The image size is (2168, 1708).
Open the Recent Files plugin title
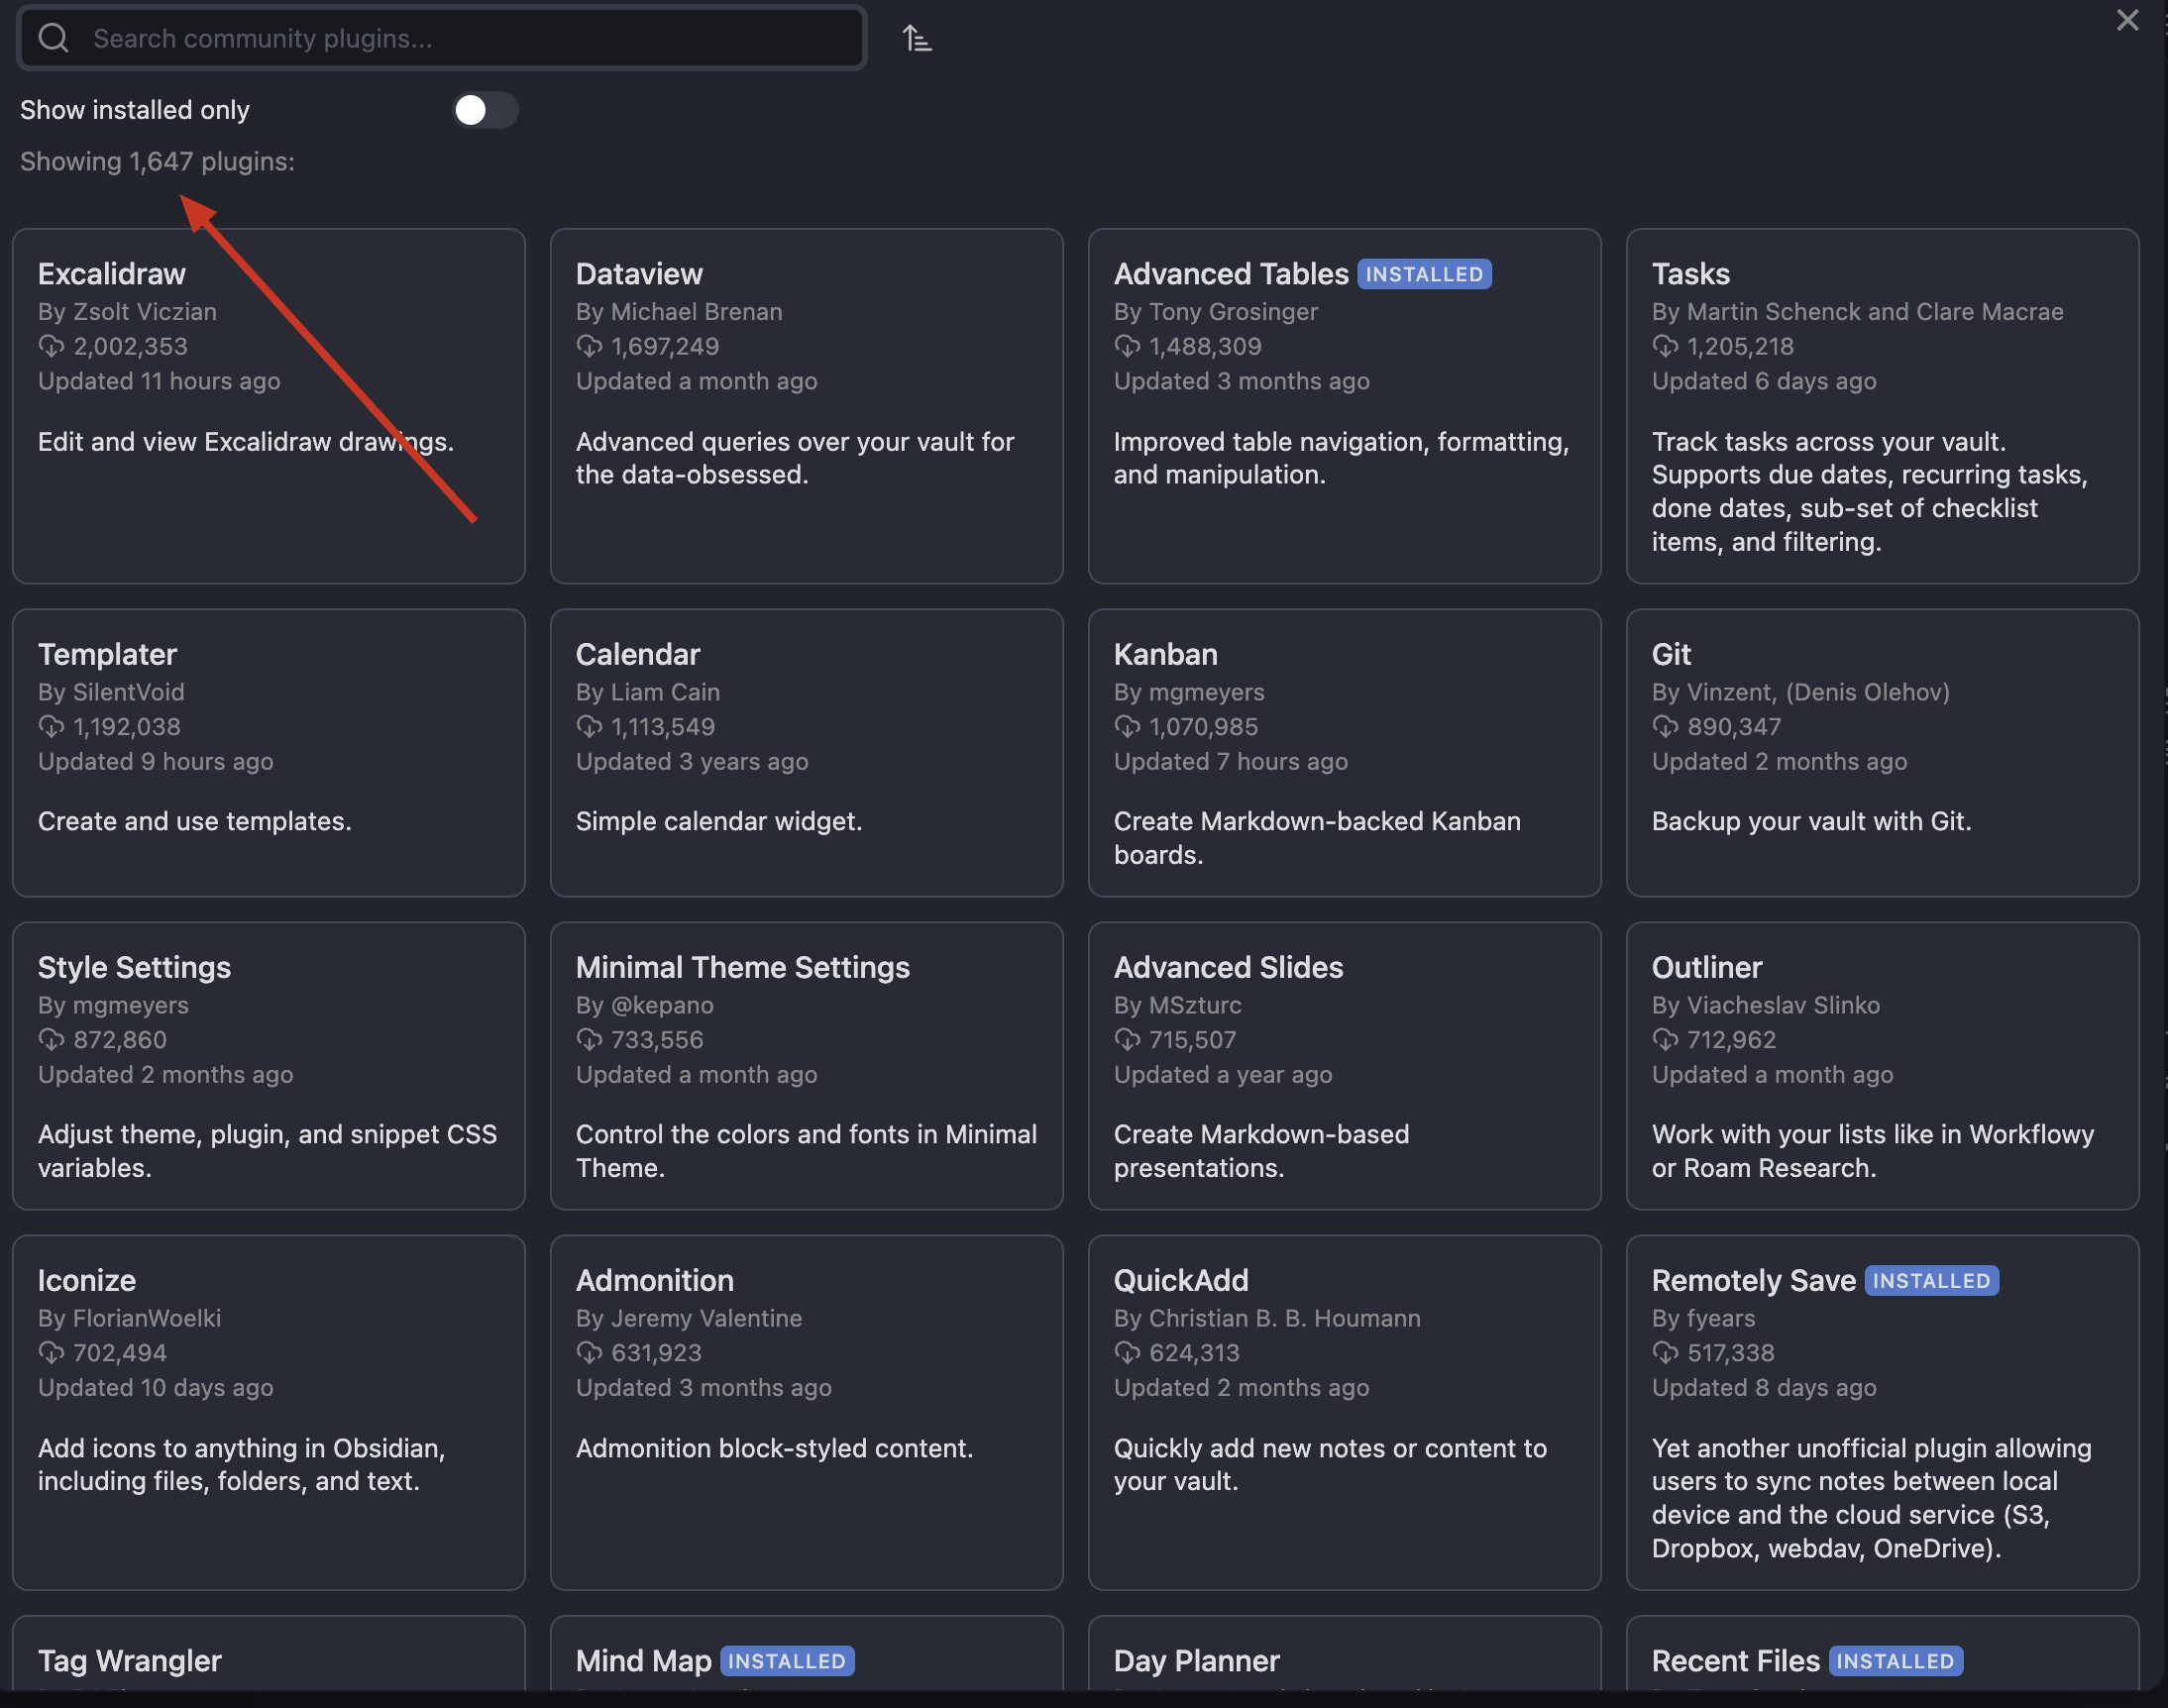click(1735, 1660)
